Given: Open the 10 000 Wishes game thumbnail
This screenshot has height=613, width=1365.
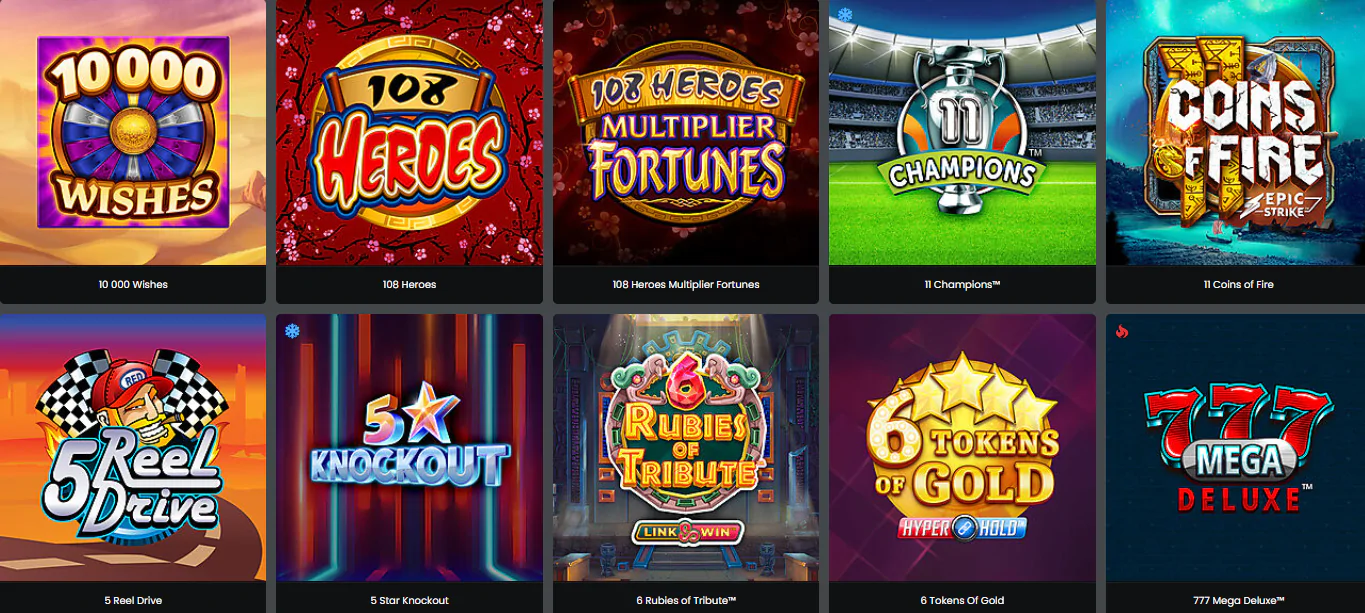Looking at the screenshot, I should click(x=133, y=132).
